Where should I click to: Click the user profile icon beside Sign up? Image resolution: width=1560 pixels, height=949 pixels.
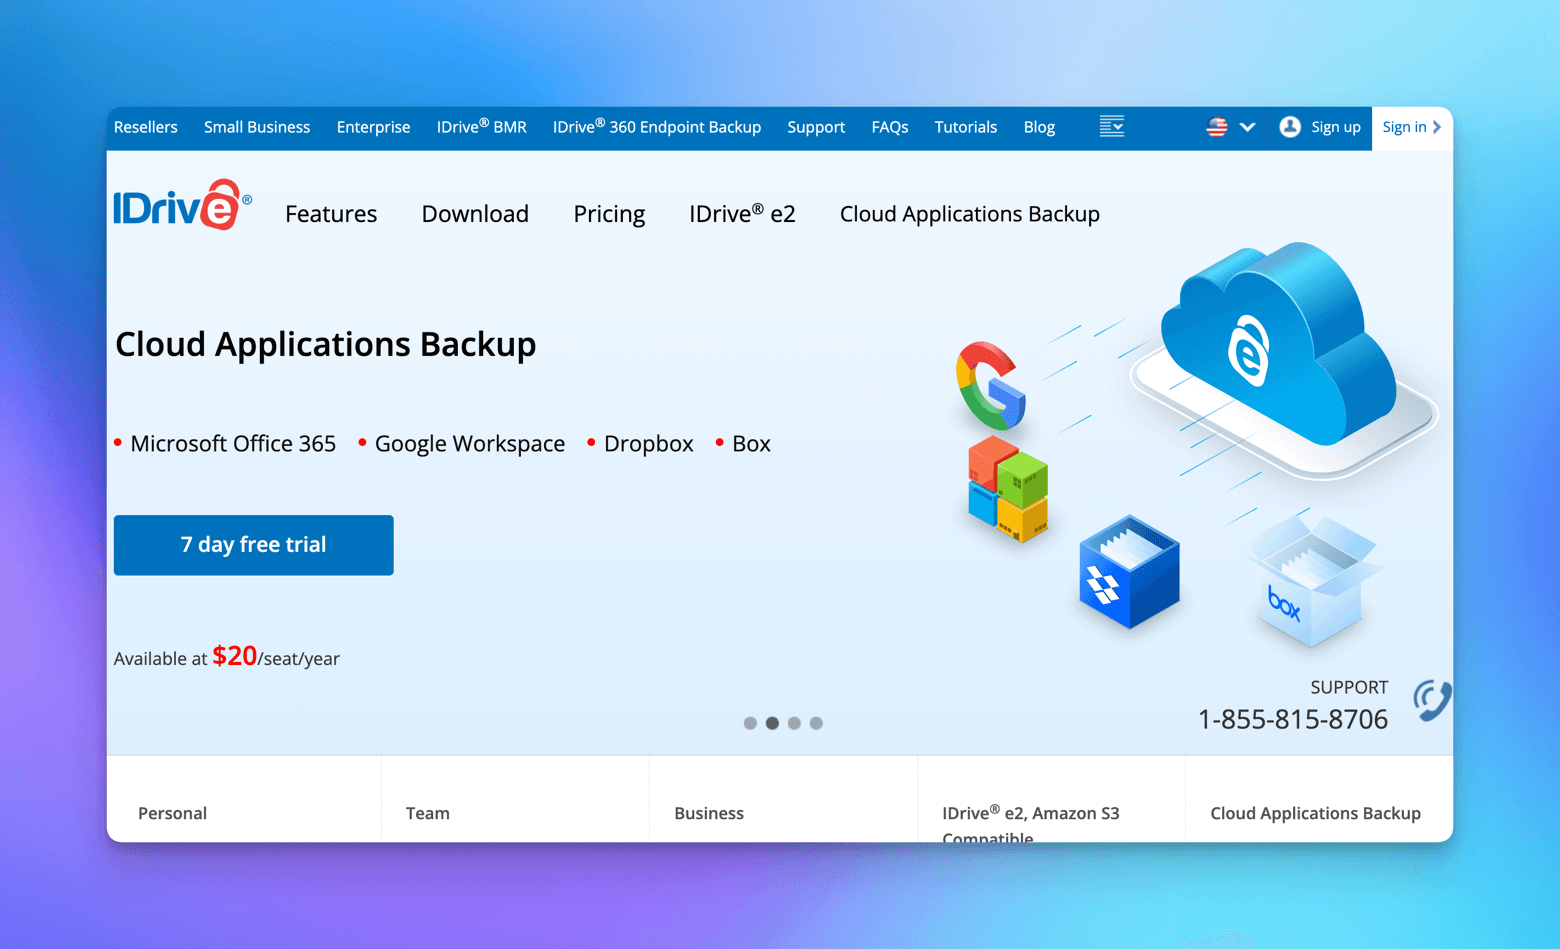tap(1289, 127)
